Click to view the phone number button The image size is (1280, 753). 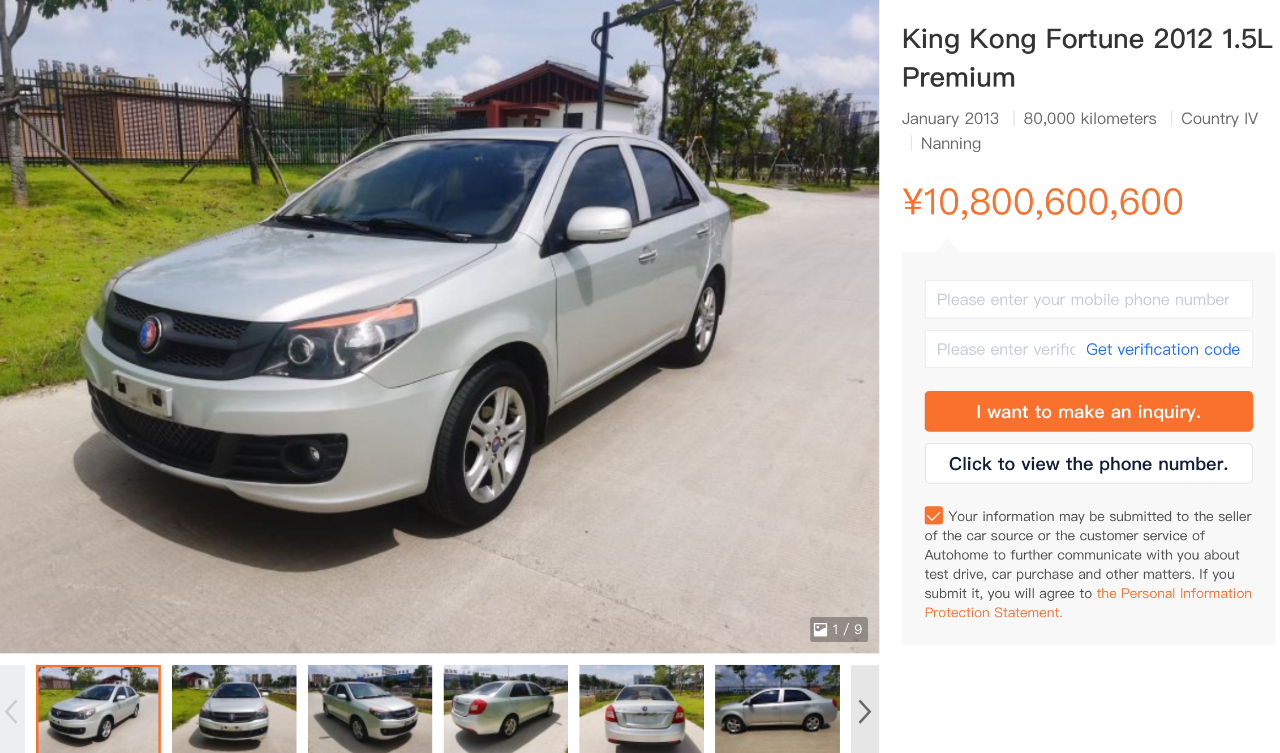pos(1088,463)
